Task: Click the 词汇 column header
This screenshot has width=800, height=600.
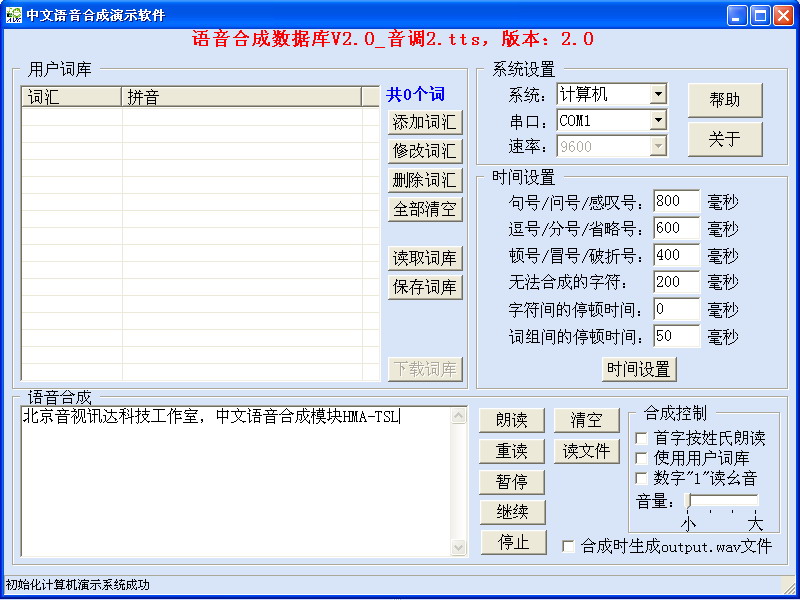Action: [x=71, y=96]
